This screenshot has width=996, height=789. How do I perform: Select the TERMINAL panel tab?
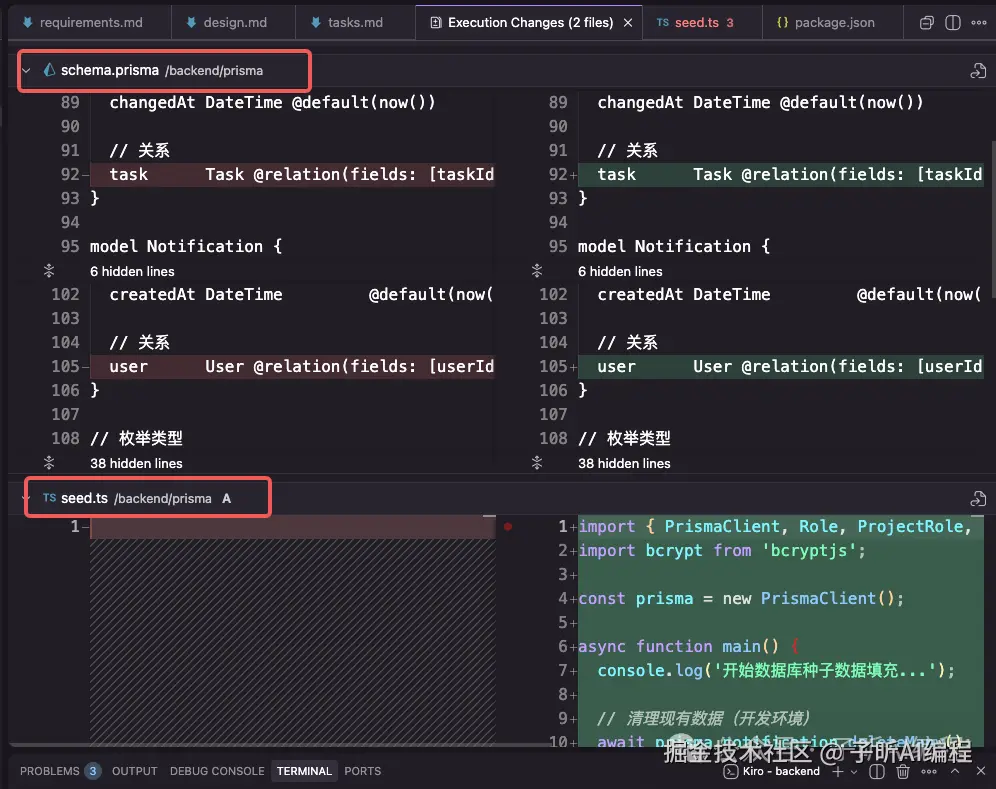click(x=304, y=771)
